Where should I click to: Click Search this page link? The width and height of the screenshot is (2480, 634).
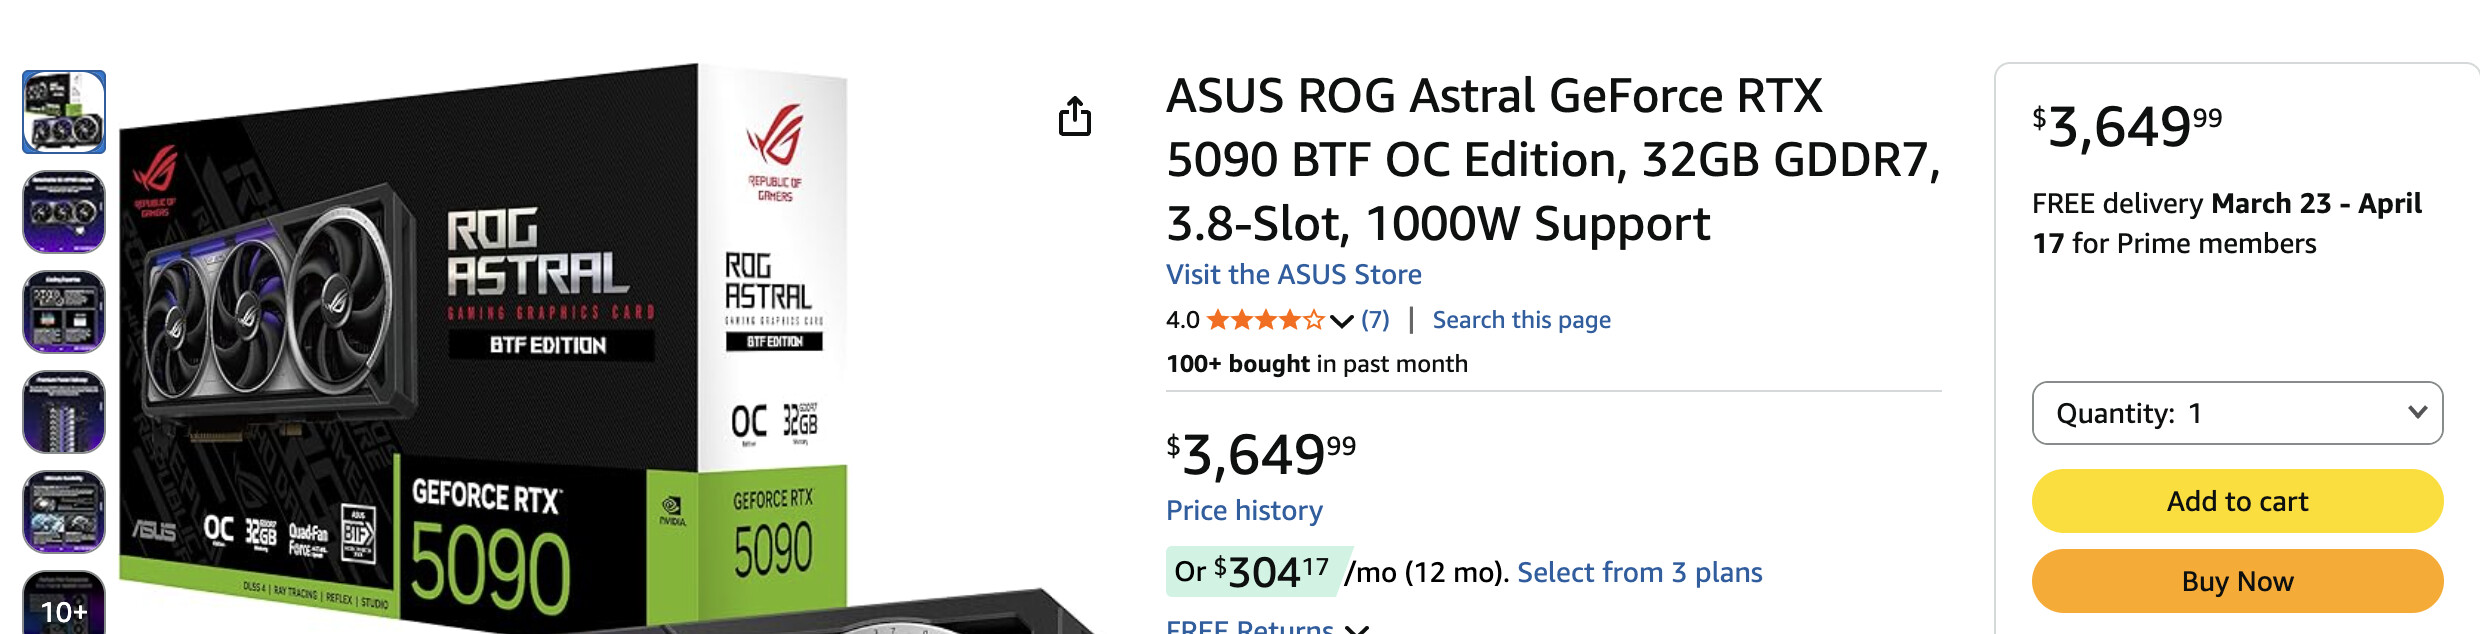tap(1521, 320)
